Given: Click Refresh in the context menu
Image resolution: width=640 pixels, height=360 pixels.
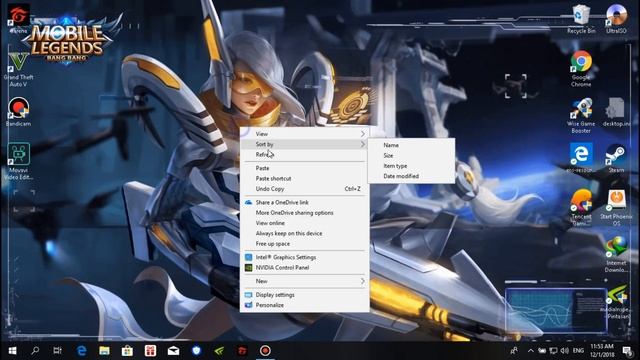Looking at the screenshot, I should click(x=304, y=155).
